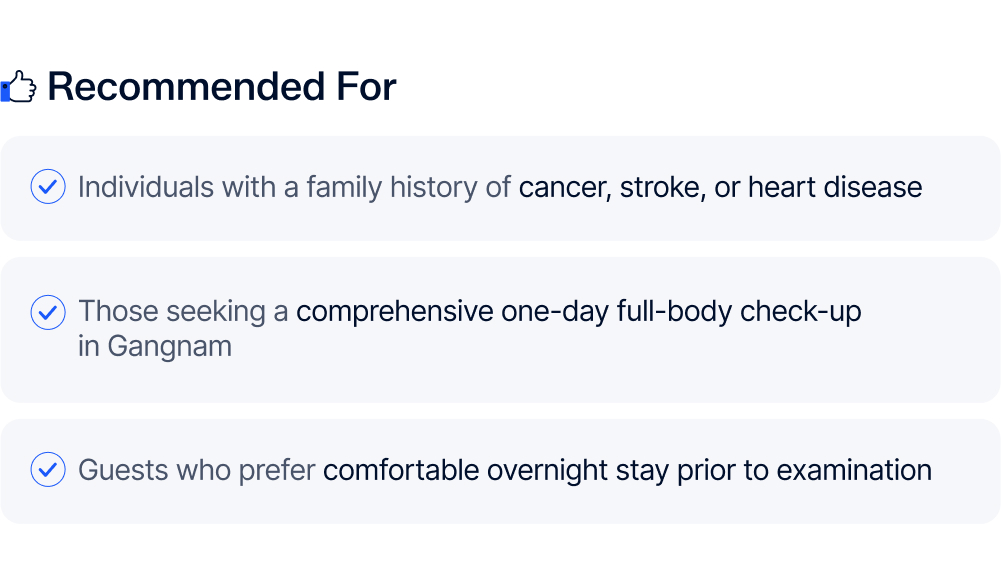Screen dimensions: 1001x584
Task: Click the "in Gangnam" text line
Action: tap(155, 346)
